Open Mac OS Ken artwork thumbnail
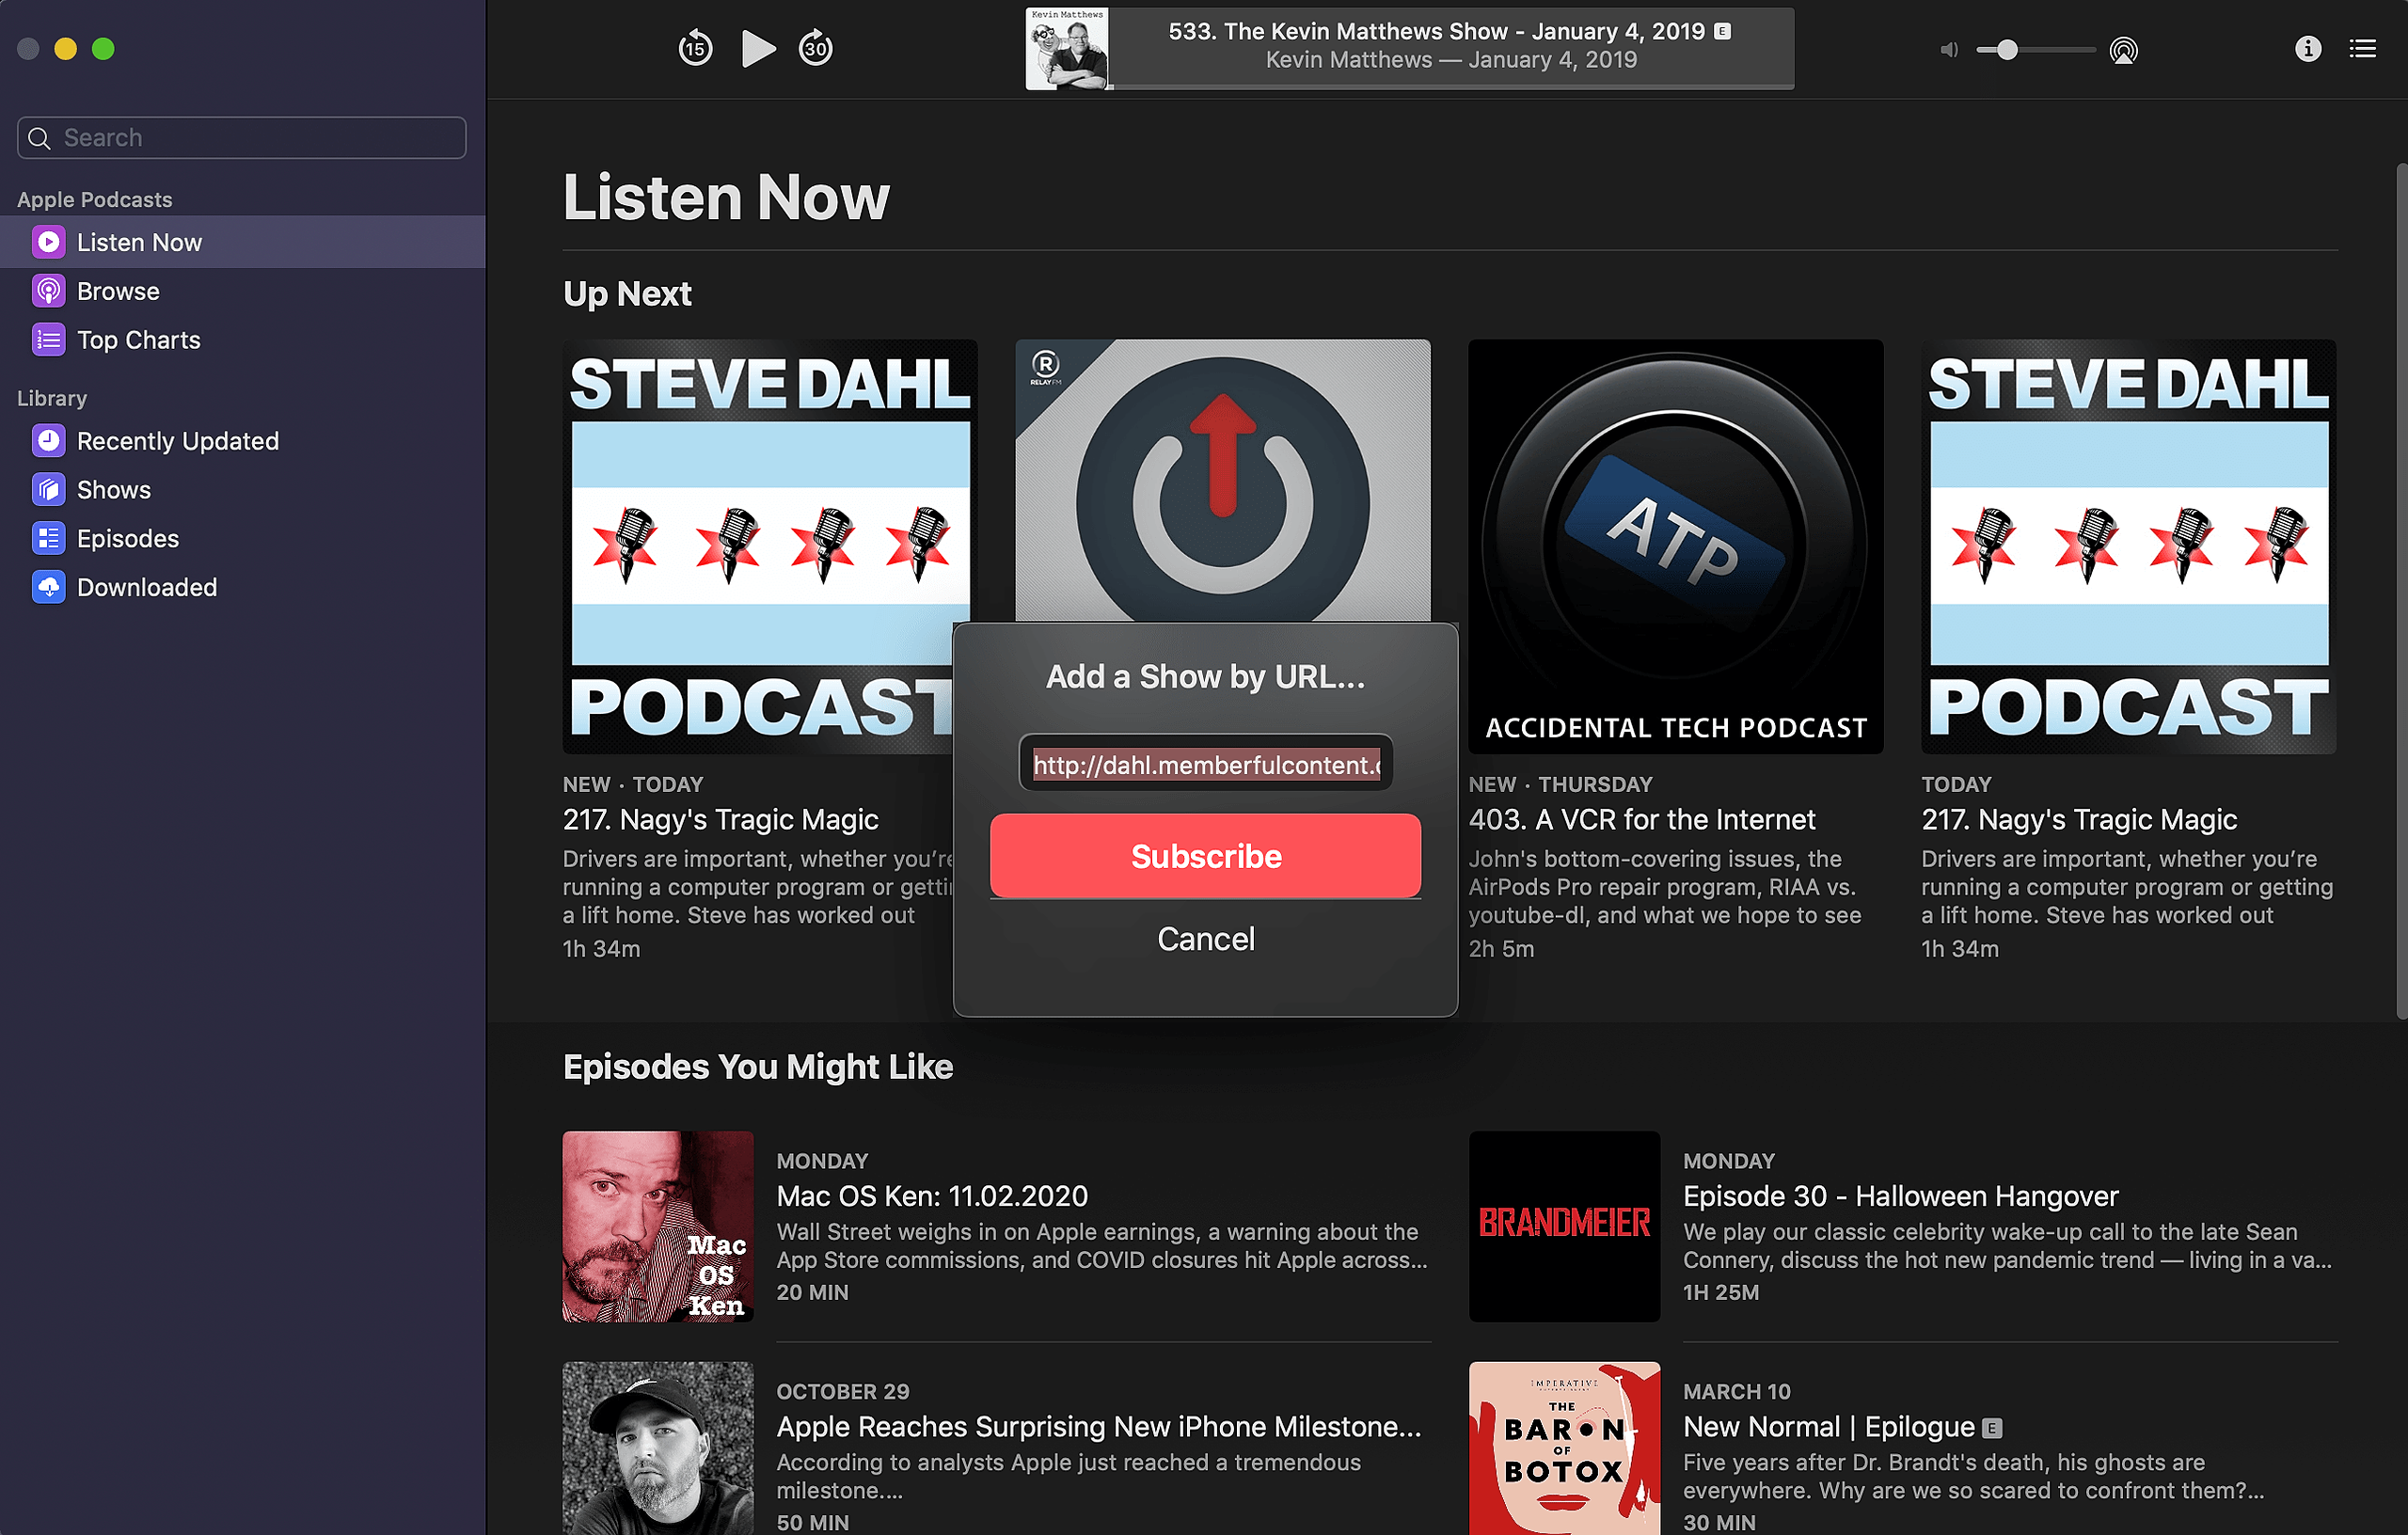Image resolution: width=2408 pixels, height=1535 pixels. tap(658, 1227)
